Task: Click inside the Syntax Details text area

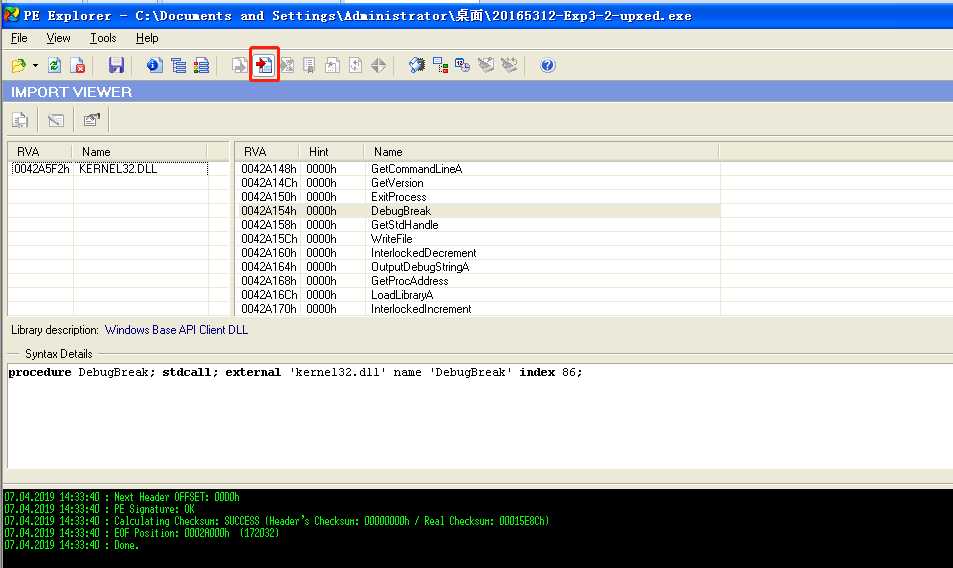Action: coord(480,416)
